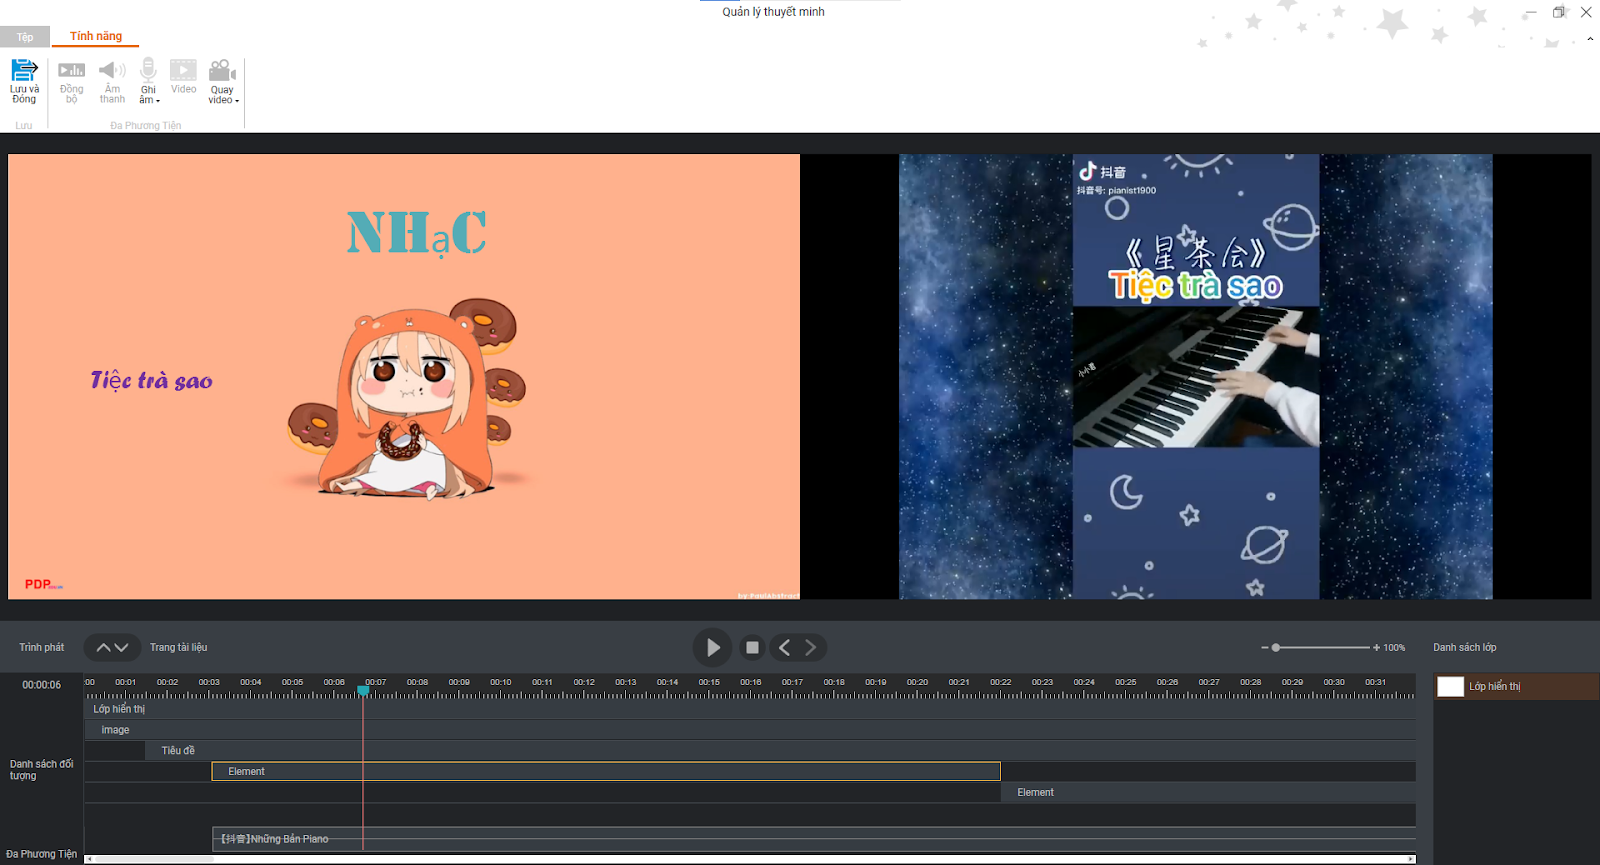Switch to the Tính năng tab
The image size is (1600, 865).
point(96,36)
